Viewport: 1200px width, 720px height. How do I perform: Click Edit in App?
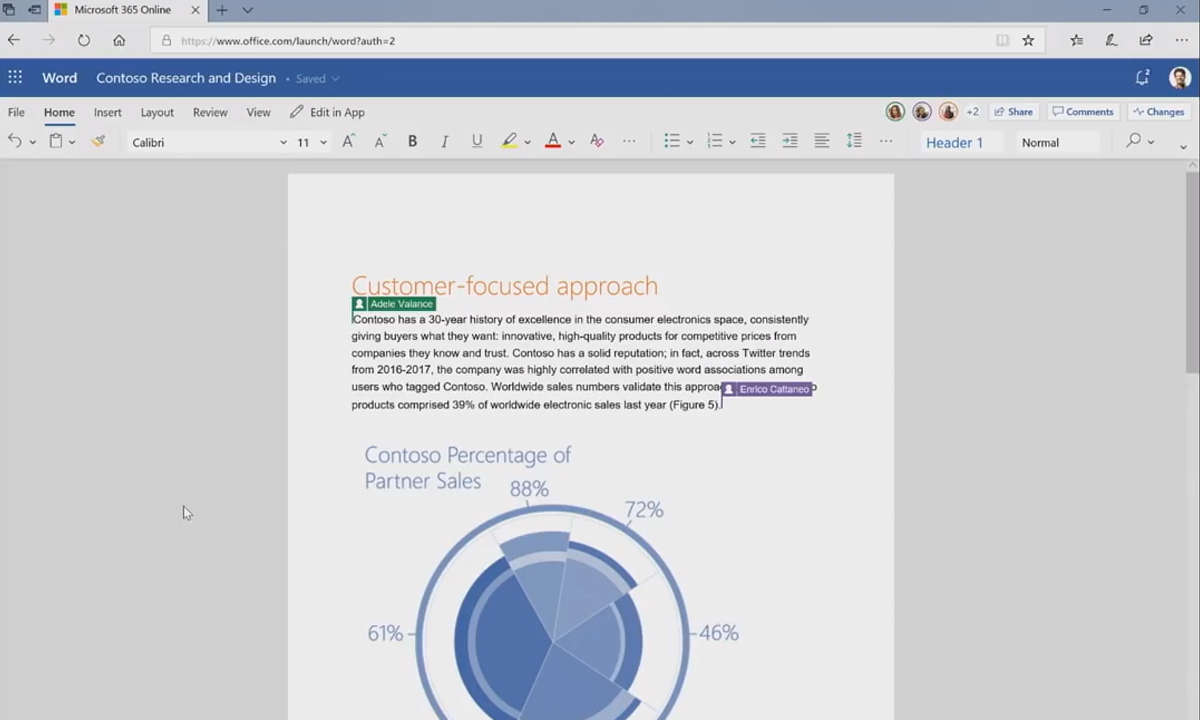[327, 112]
